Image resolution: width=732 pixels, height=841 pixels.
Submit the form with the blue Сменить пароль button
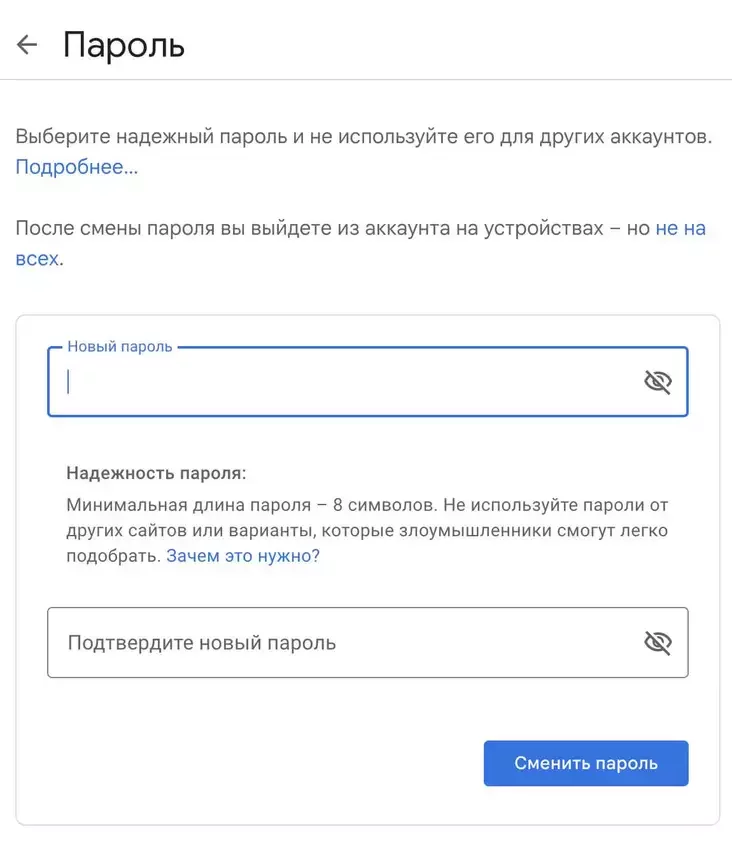click(x=586, y=763)
